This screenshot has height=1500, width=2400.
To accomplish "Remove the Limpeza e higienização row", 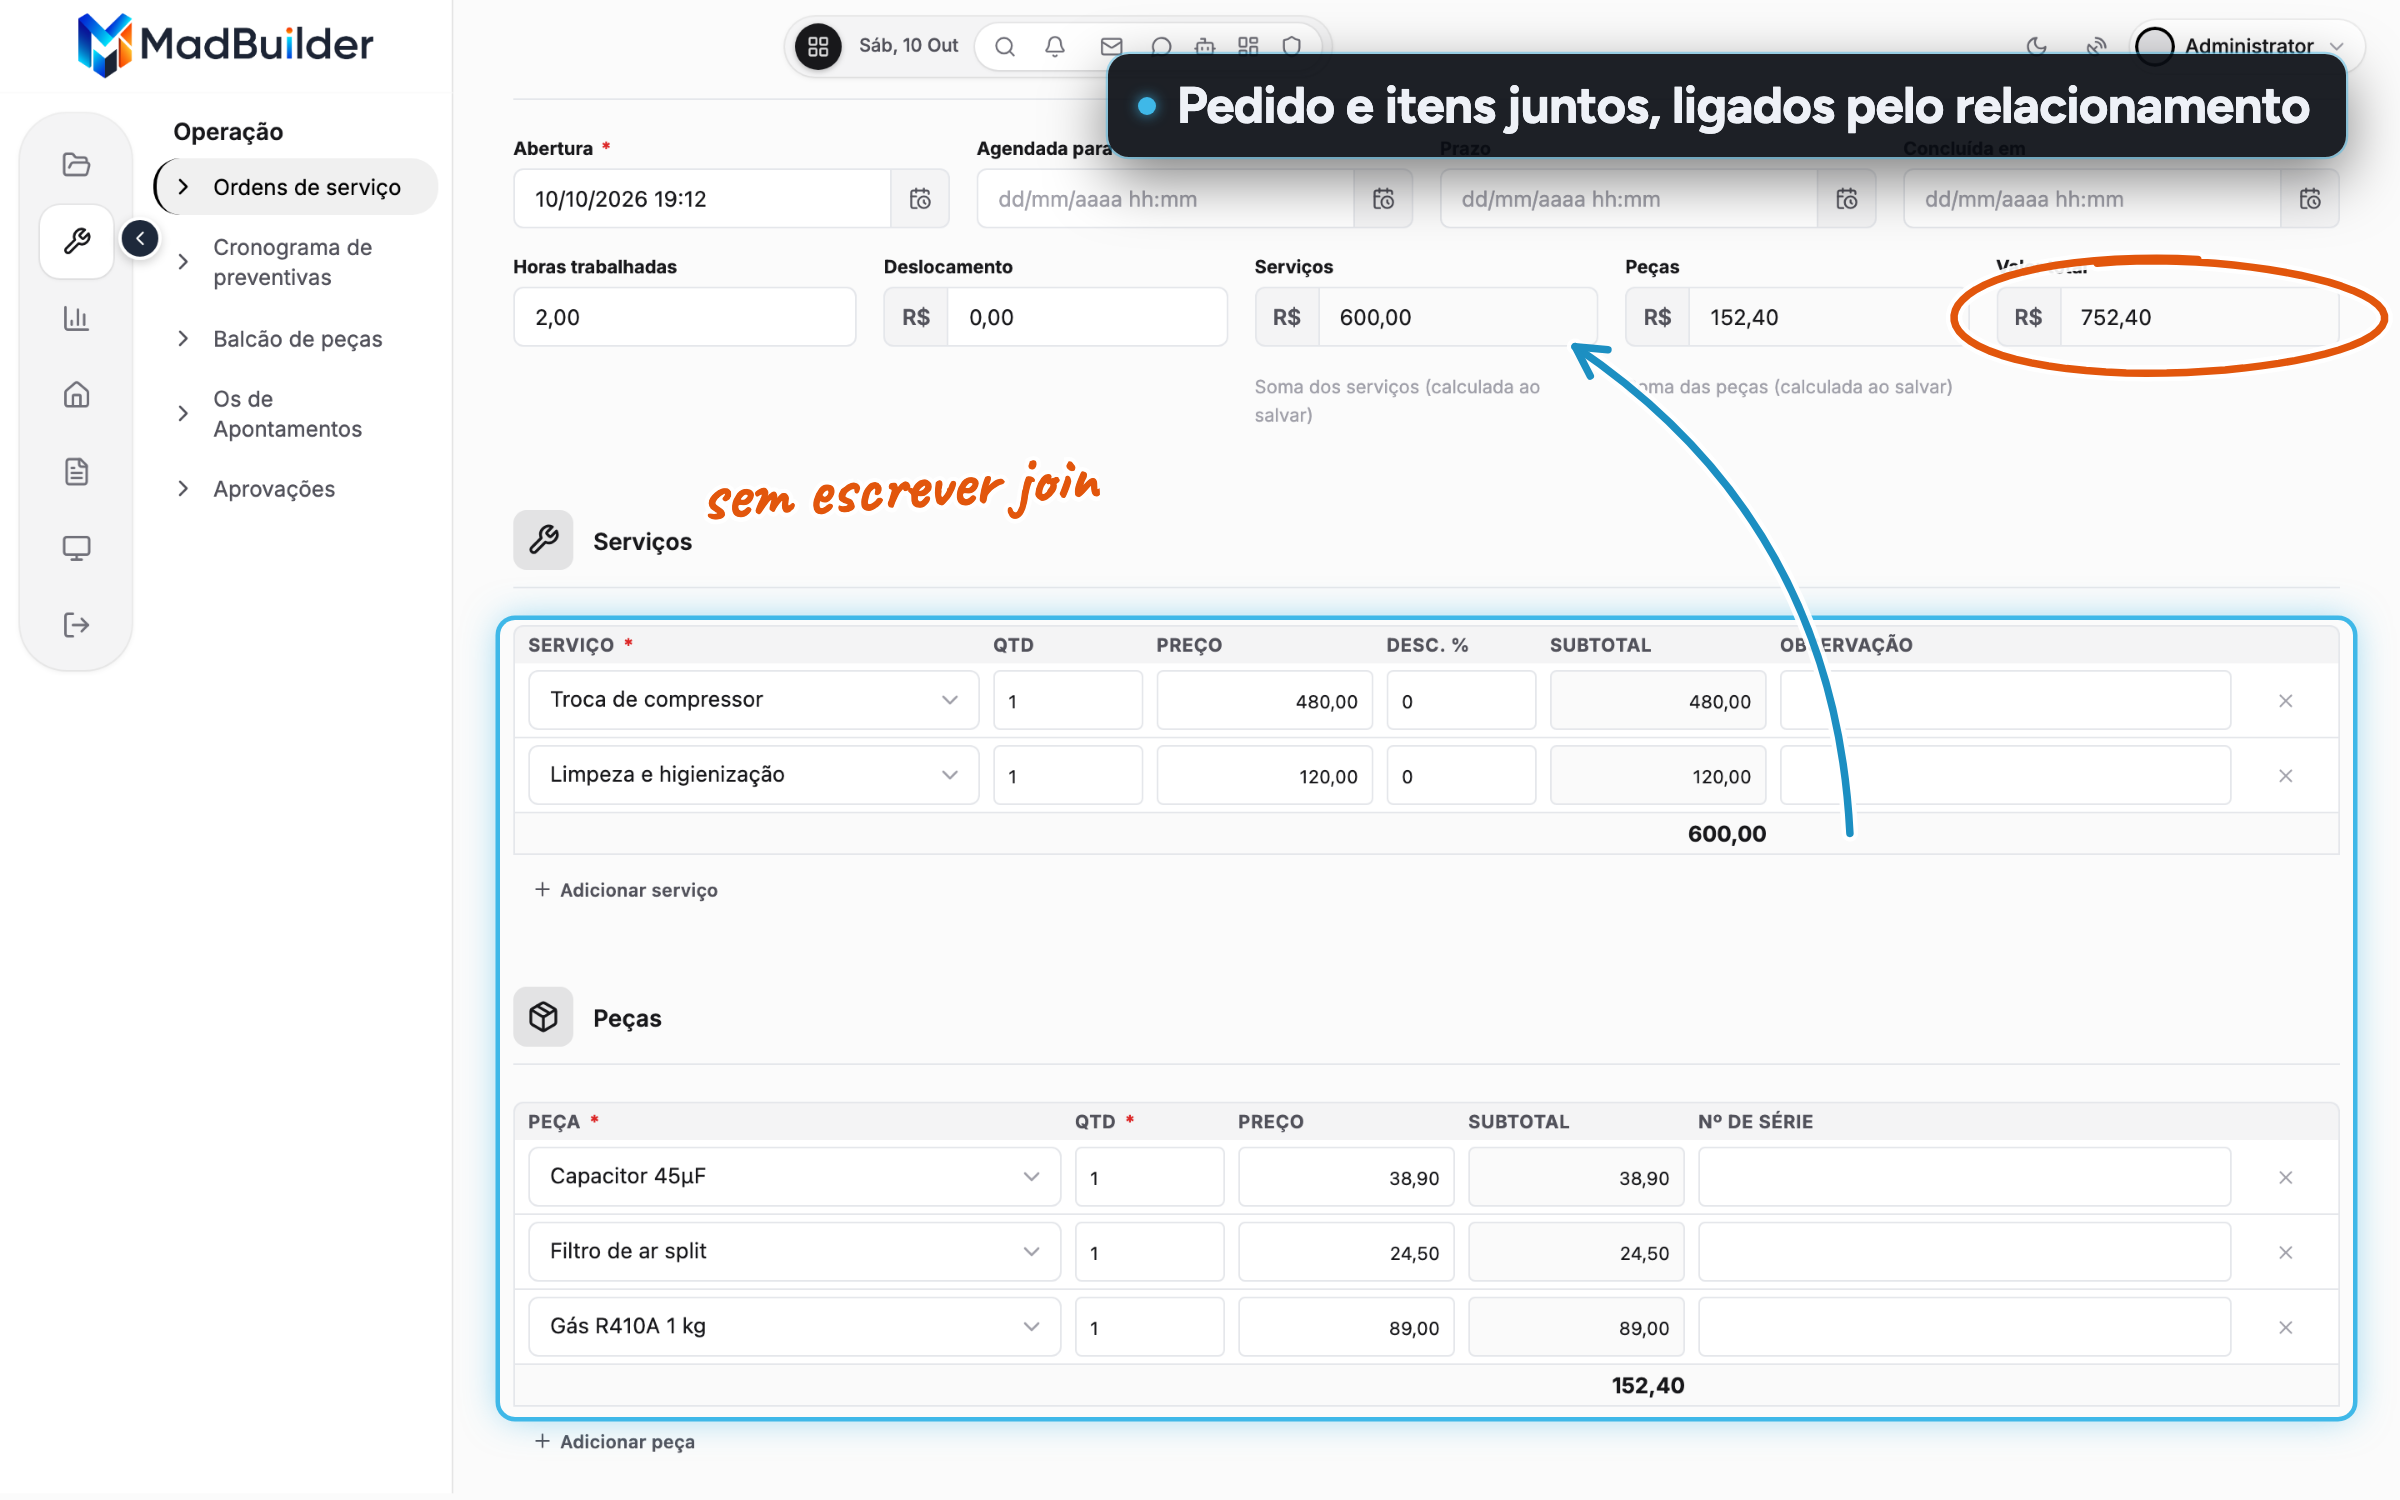I will point(2286,776).
